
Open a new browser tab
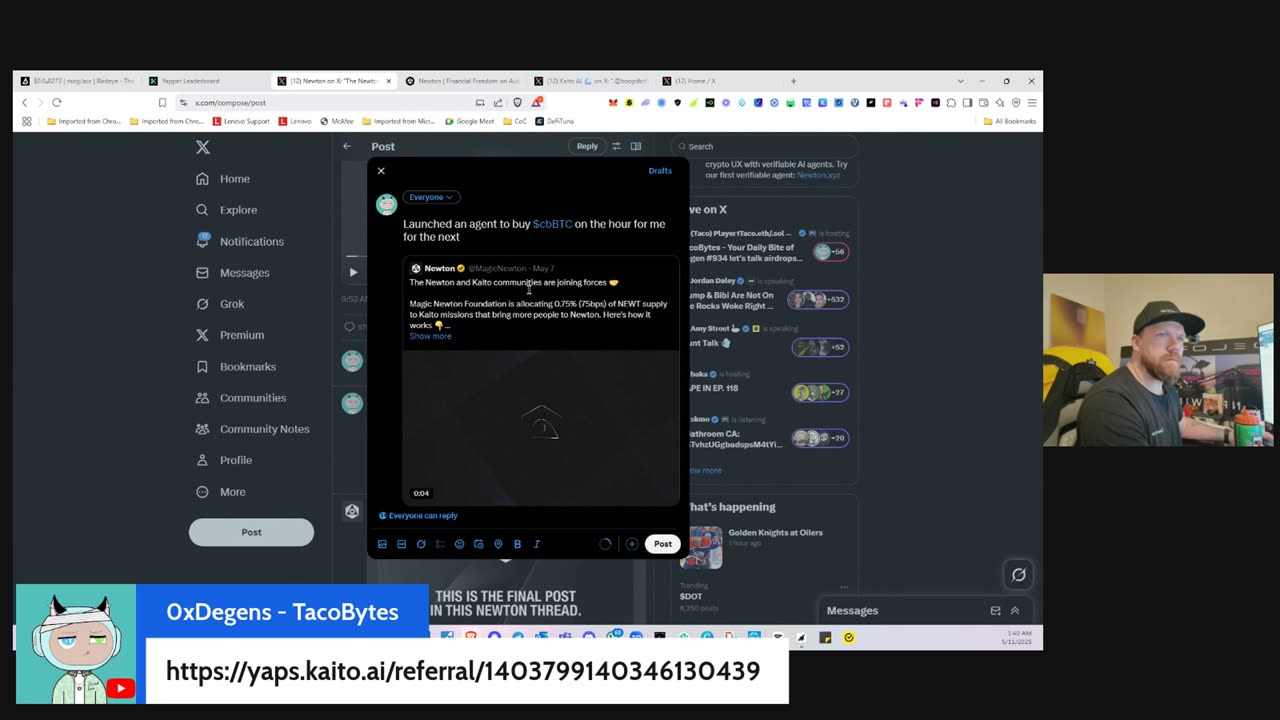[x=793, y=81]
